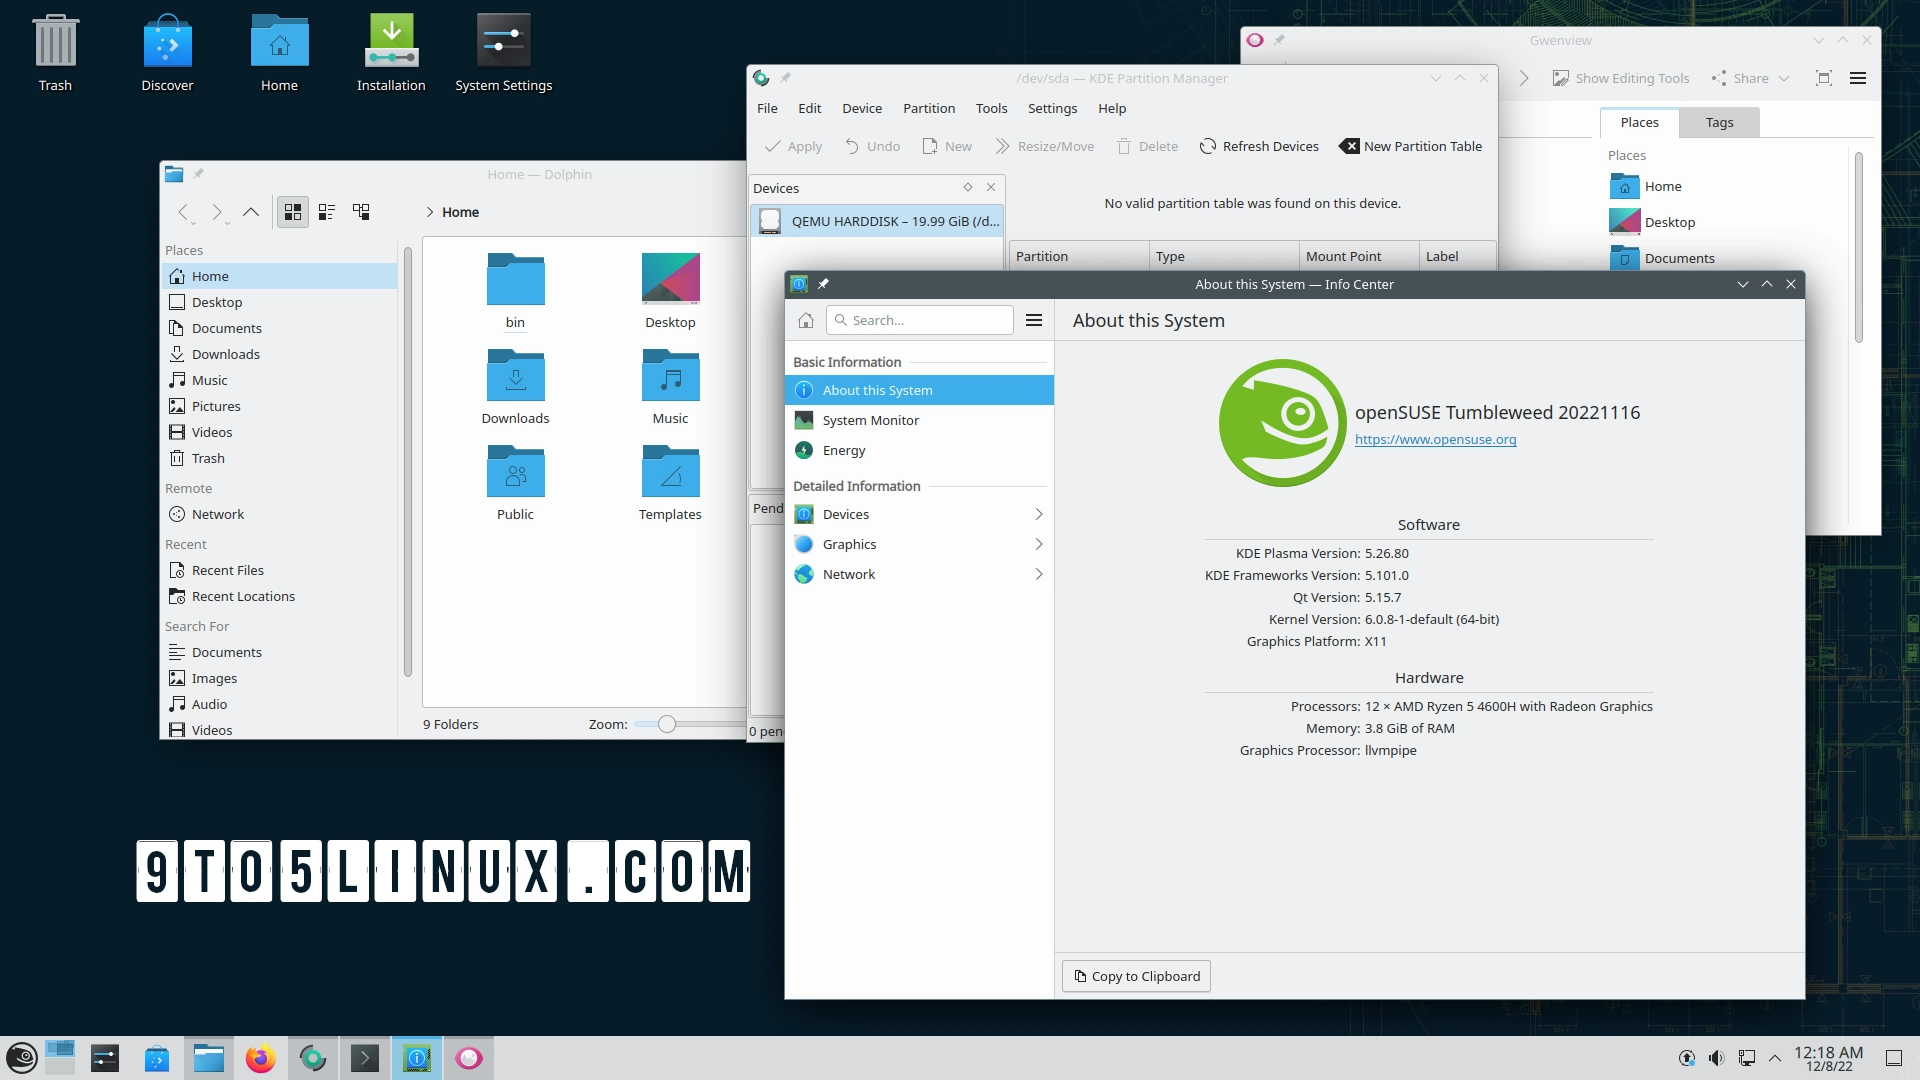Viewport: 1920px width, 1080px height.
Task: Pin the Info Center window on top
Action: coord(823,284)
